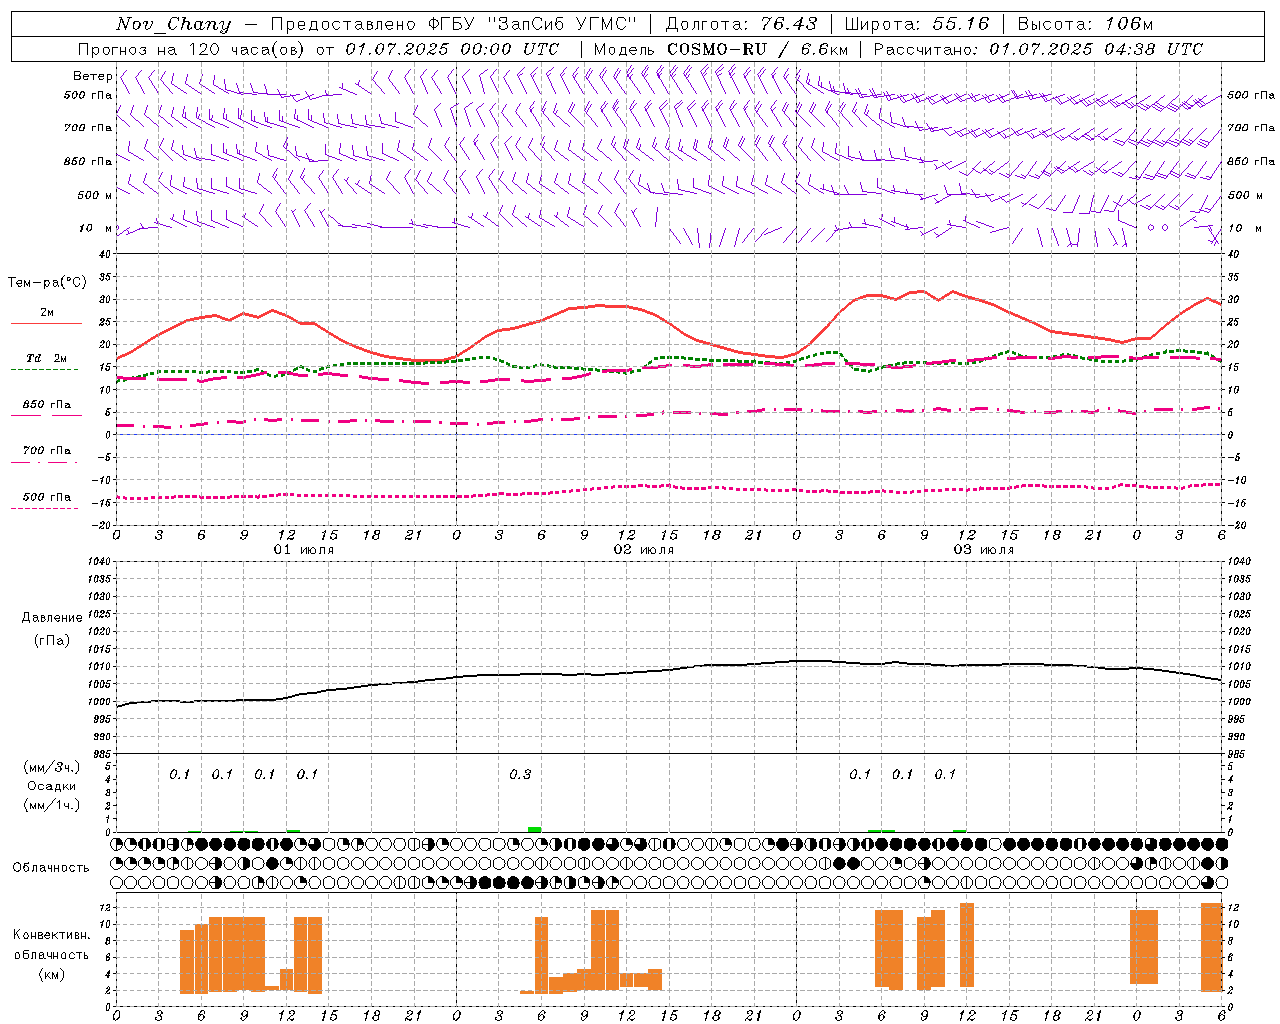The height and width of the screenshot is (1024, 1280).
Task: Click the "700 гПа" dash-dot legend line
Action: tap(44, 462)
